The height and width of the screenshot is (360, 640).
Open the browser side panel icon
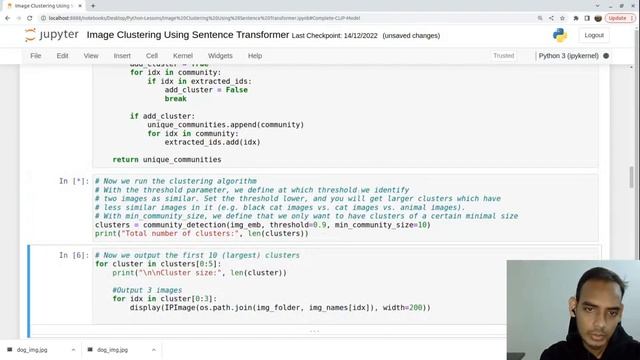click(587, 18)
